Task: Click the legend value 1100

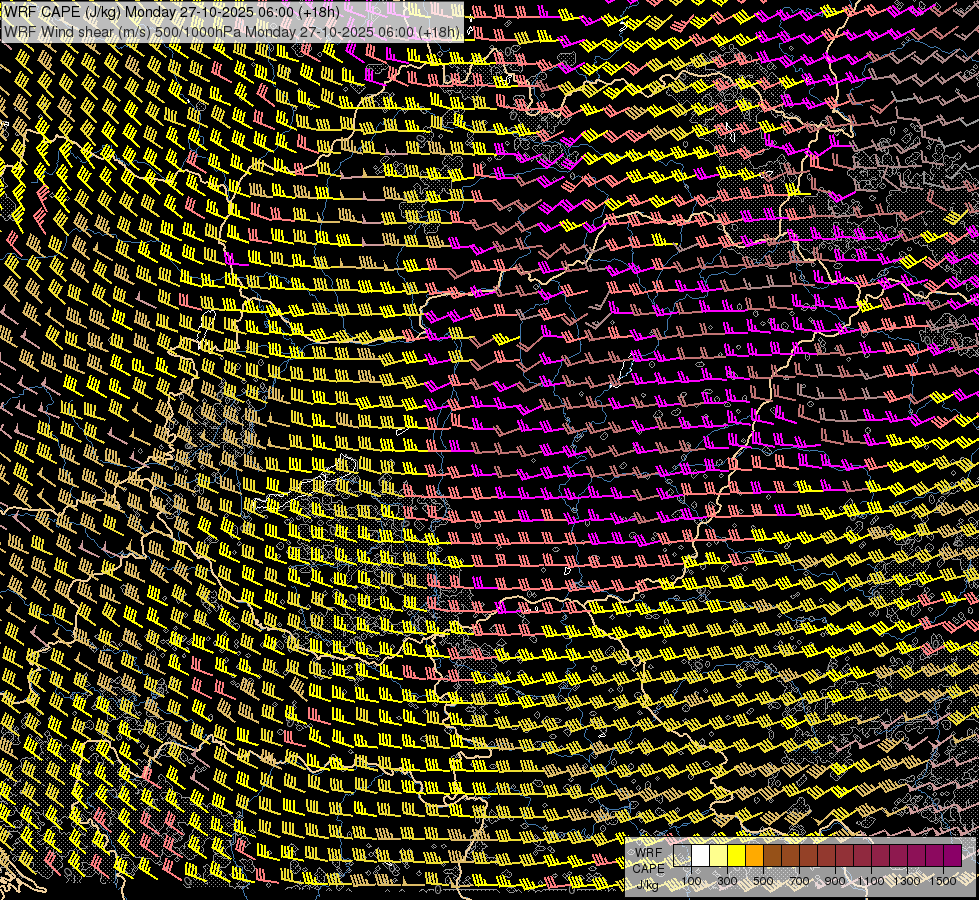Action: [x=870, y=881]
